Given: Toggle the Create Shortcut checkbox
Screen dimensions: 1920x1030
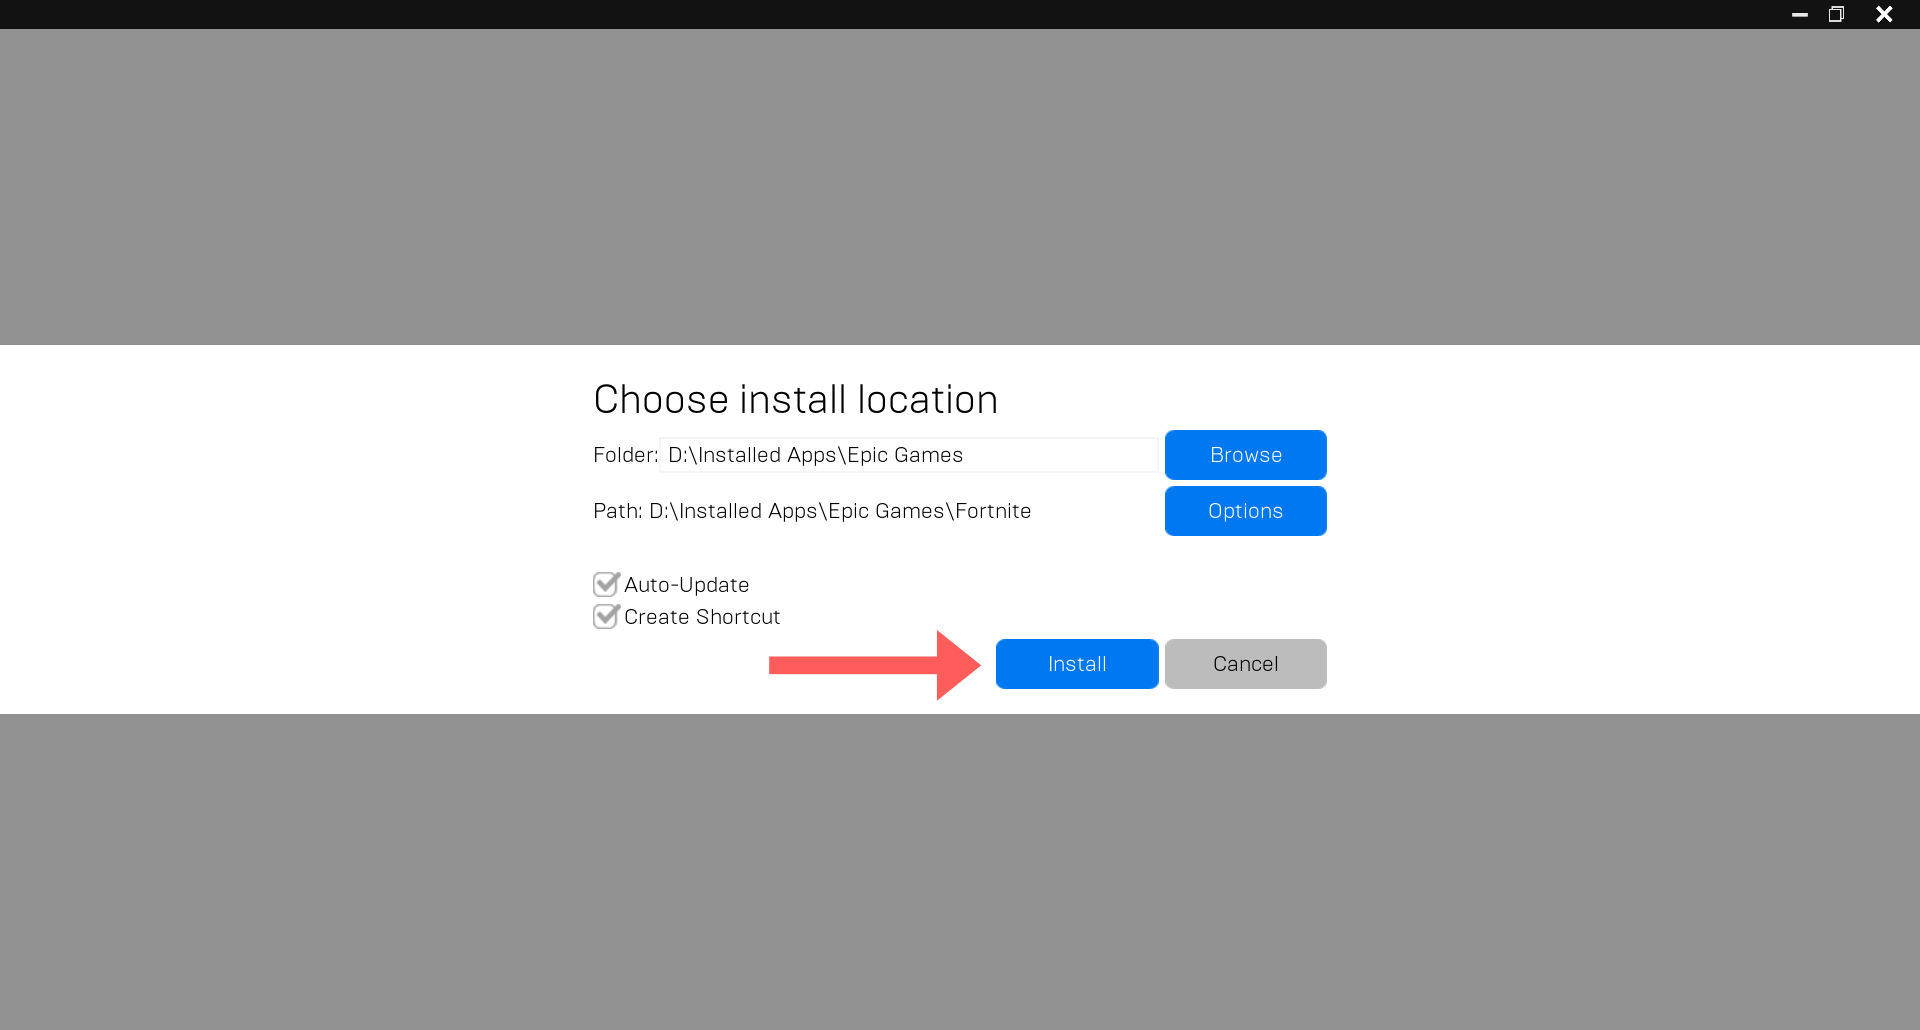Looking at the screenshot, I should click(606, 616).
